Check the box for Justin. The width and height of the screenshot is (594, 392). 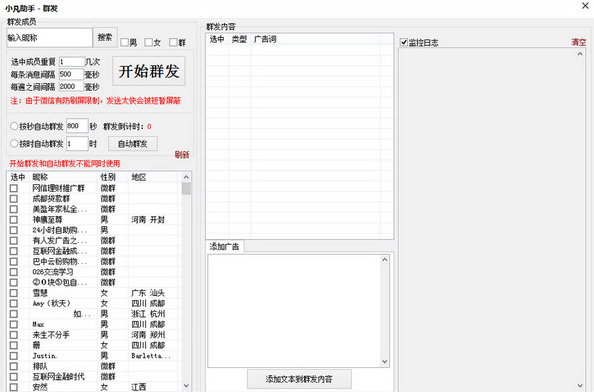tap(14, 356)
